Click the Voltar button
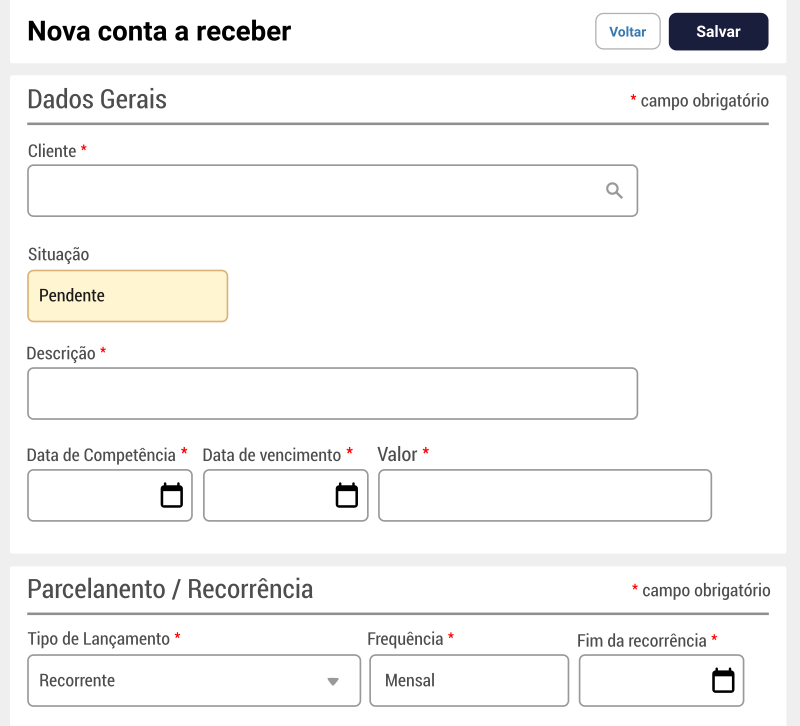 pyautogui.click(x=627, y=31)
